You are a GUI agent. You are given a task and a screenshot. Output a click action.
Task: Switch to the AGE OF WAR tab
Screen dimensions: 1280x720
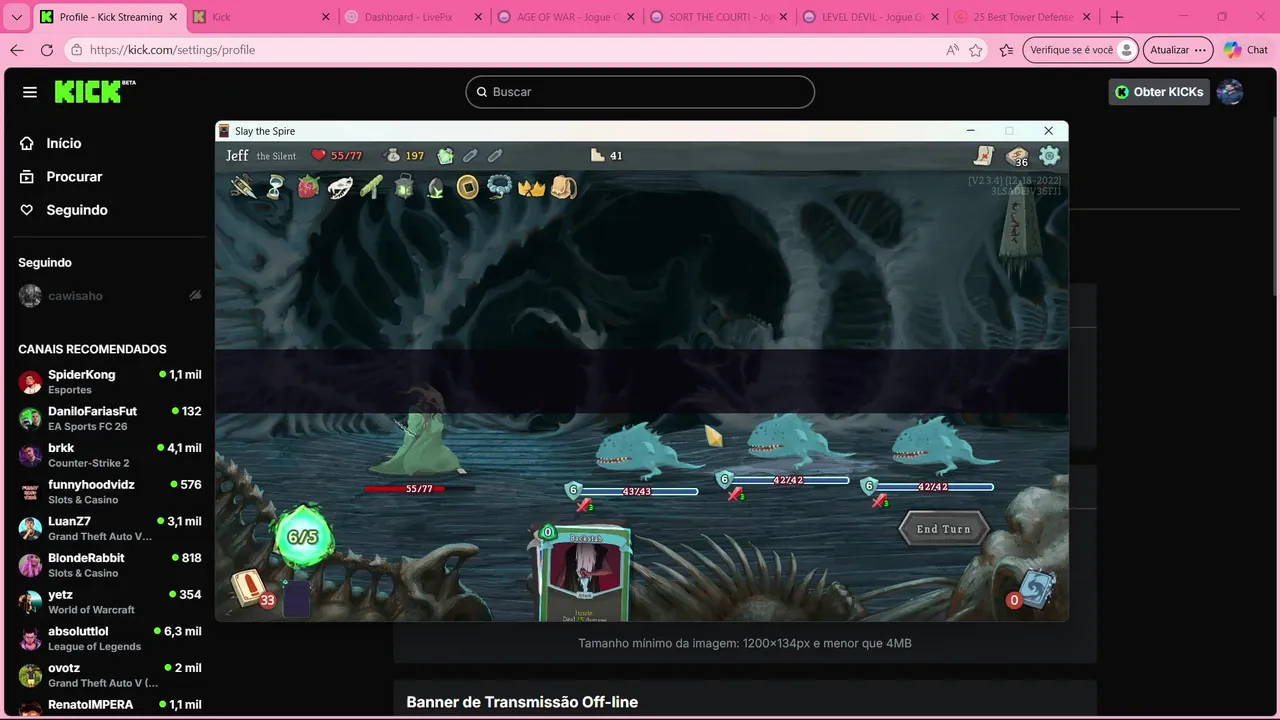click(x=565, y=17)
